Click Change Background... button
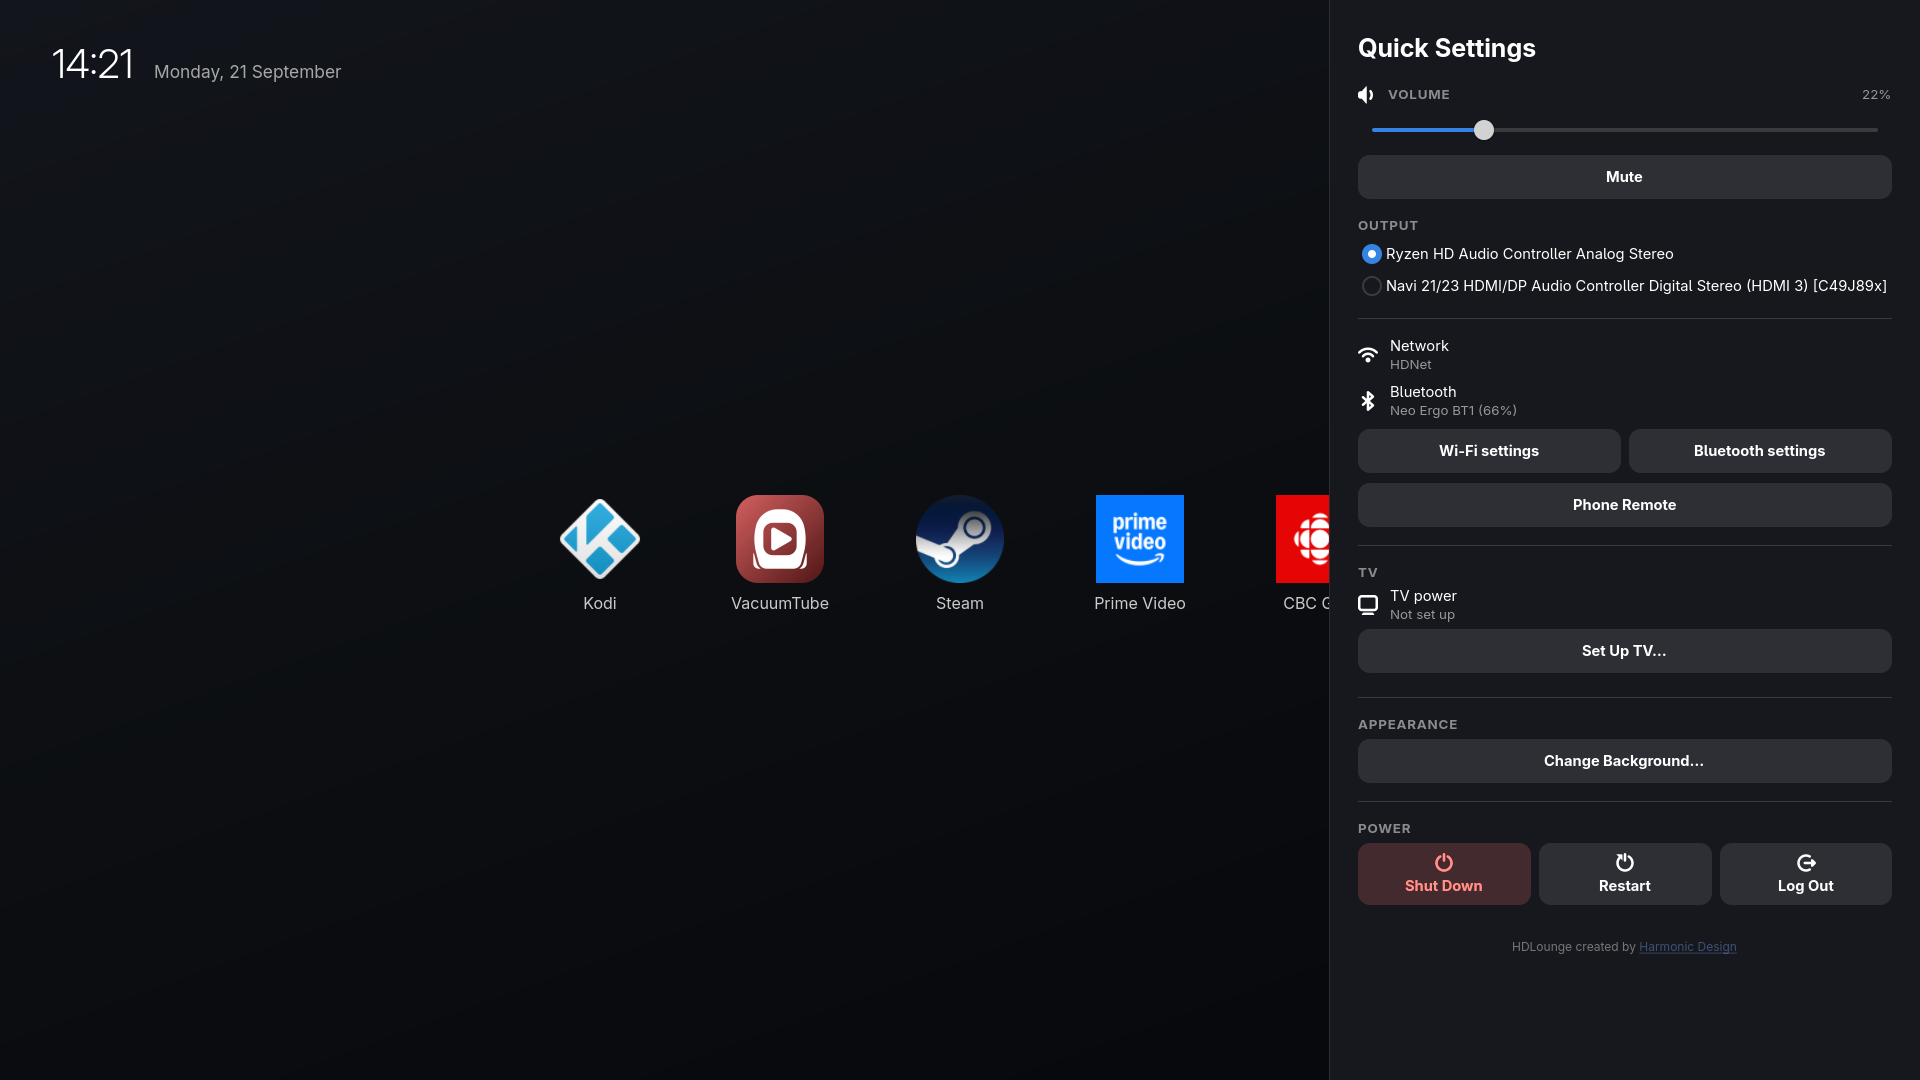 point(1624,761)
